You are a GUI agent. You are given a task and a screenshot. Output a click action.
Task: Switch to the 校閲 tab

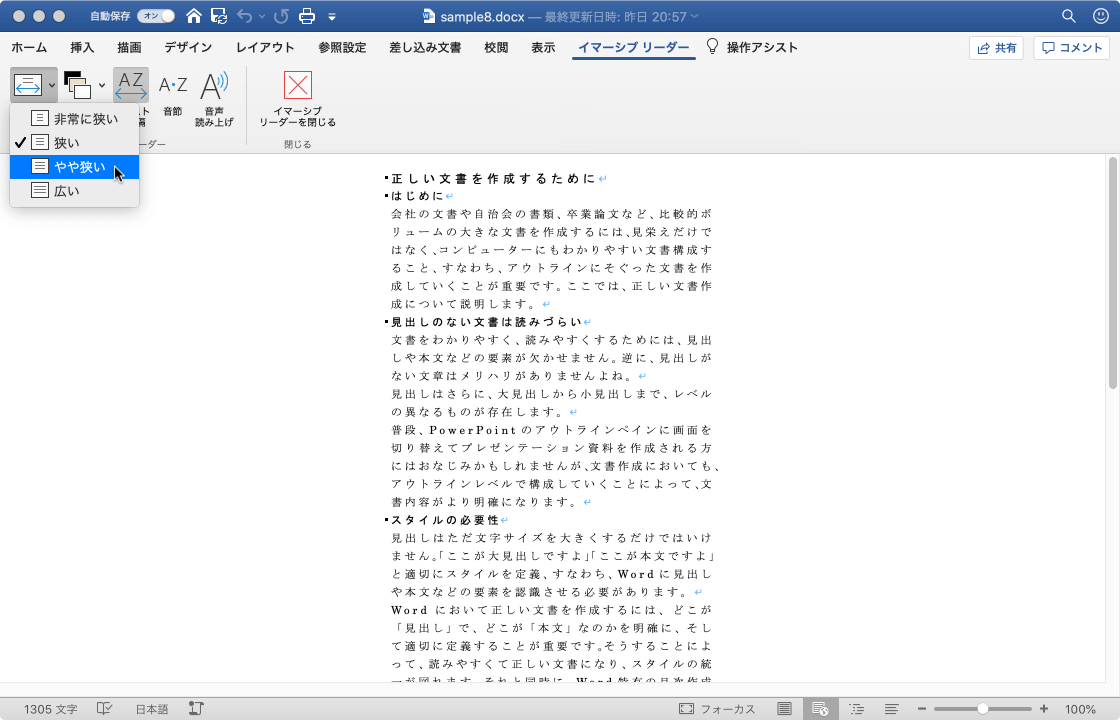(x=496, y=47)
